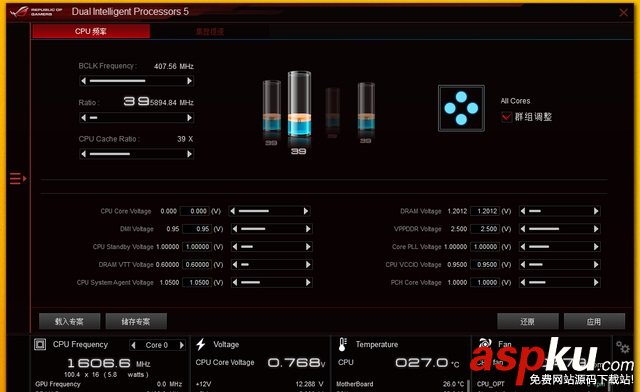Image resolution: width=640 pixels, height=392 pixels.
Task: Click the 储存专案 save profile button
Action: [136, 321]
